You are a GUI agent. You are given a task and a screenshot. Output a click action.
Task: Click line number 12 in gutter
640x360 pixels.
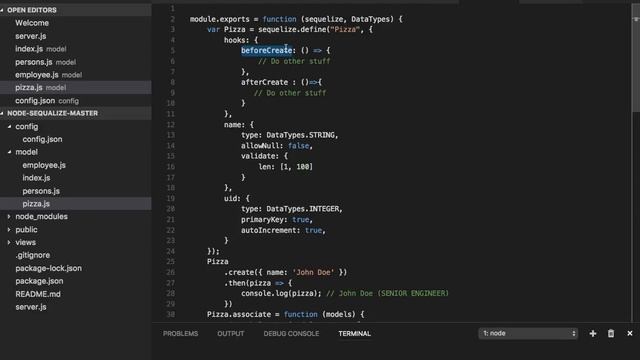pos(171,124)
